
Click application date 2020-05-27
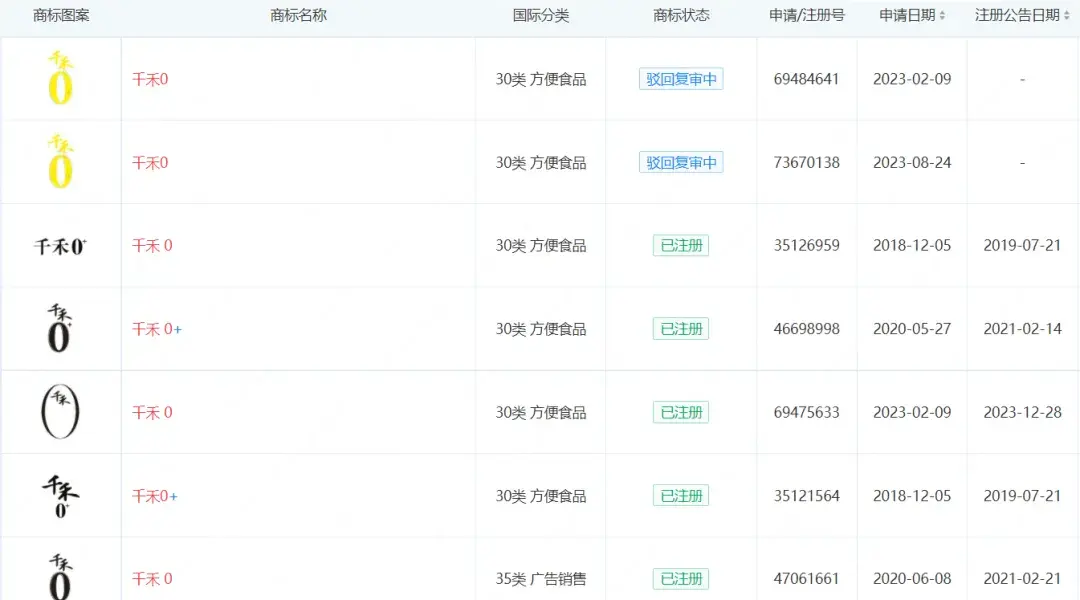click(912, 329)
